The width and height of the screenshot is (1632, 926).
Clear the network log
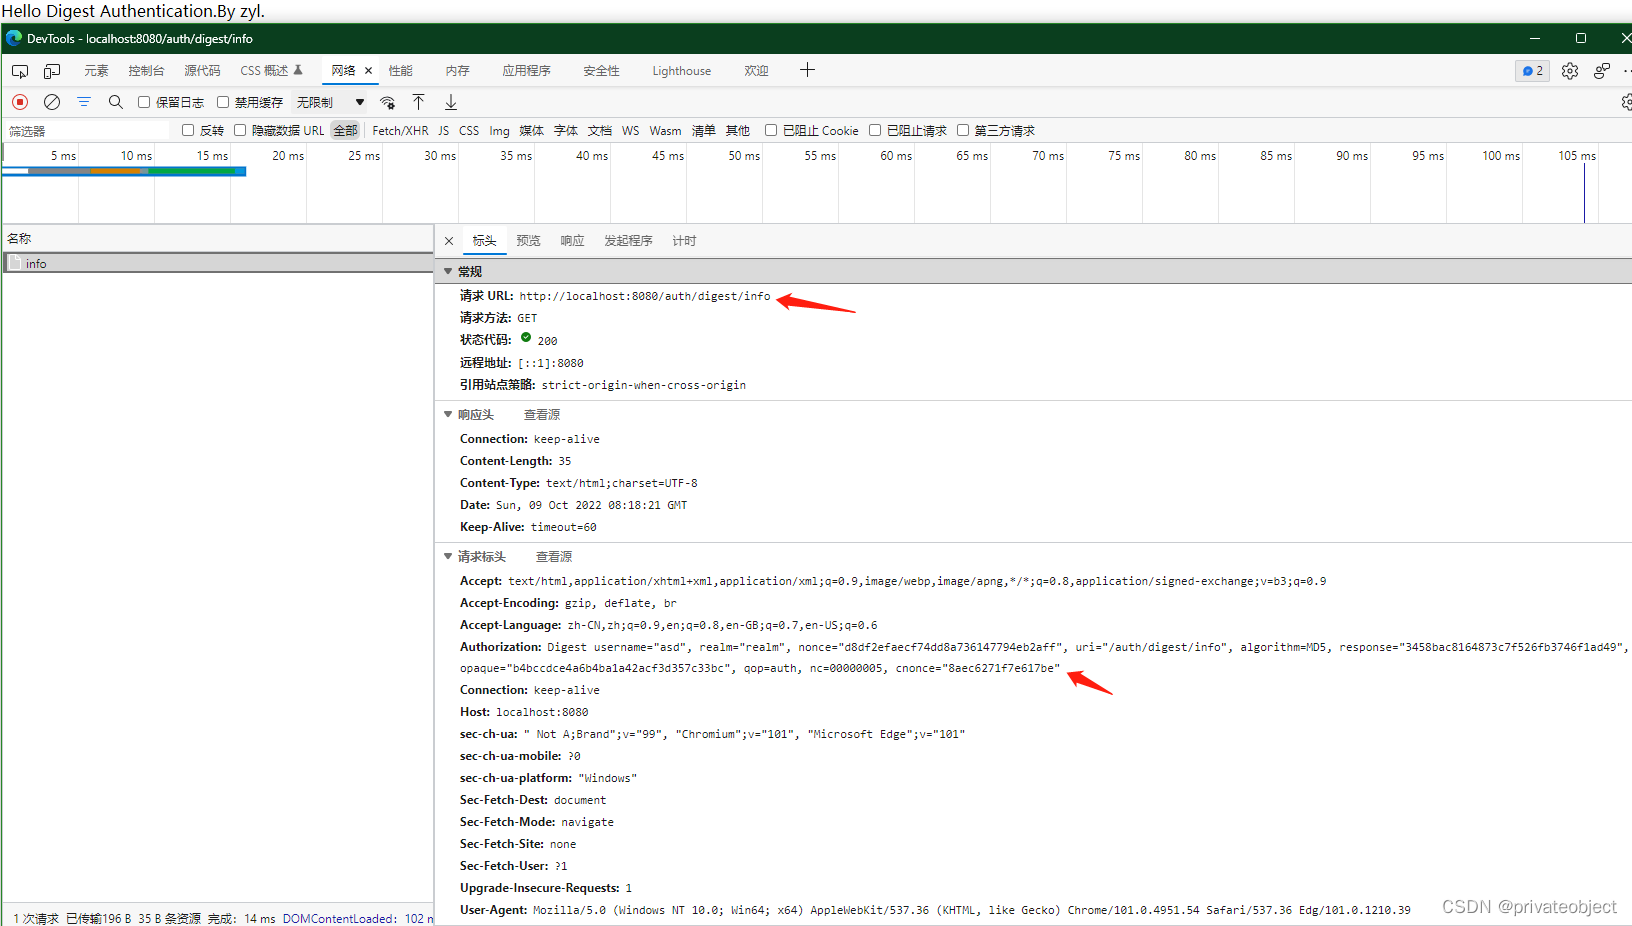pyautogui.click(x=52, y=102)
